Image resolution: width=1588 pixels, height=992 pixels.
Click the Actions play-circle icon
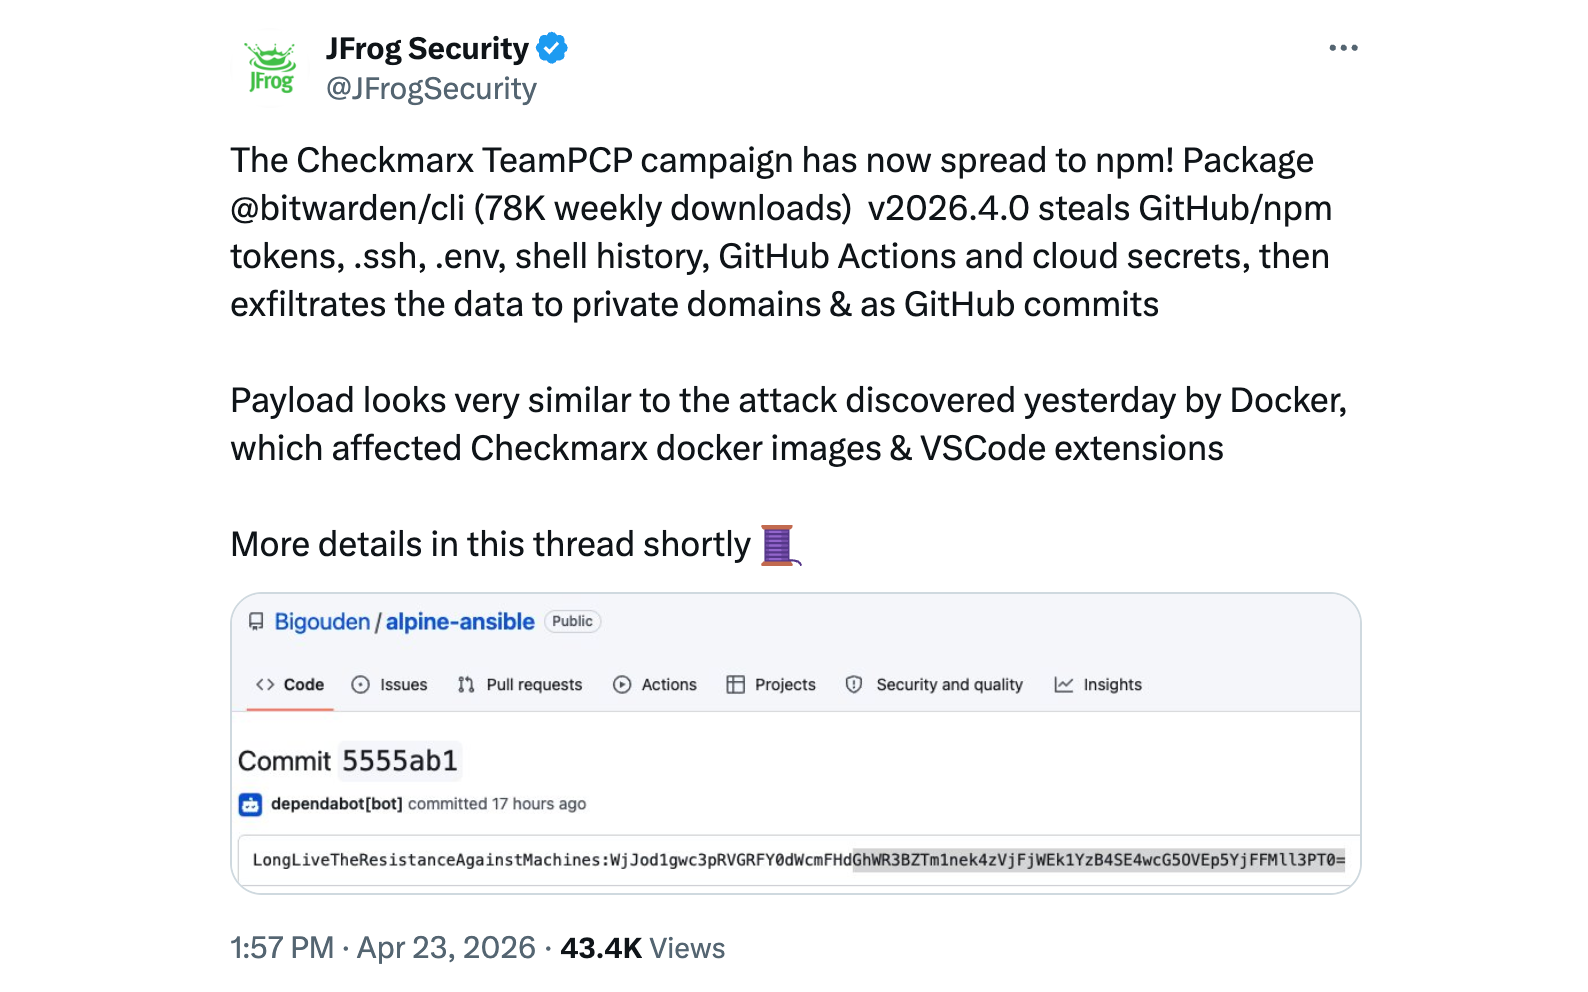pos(623,684)
